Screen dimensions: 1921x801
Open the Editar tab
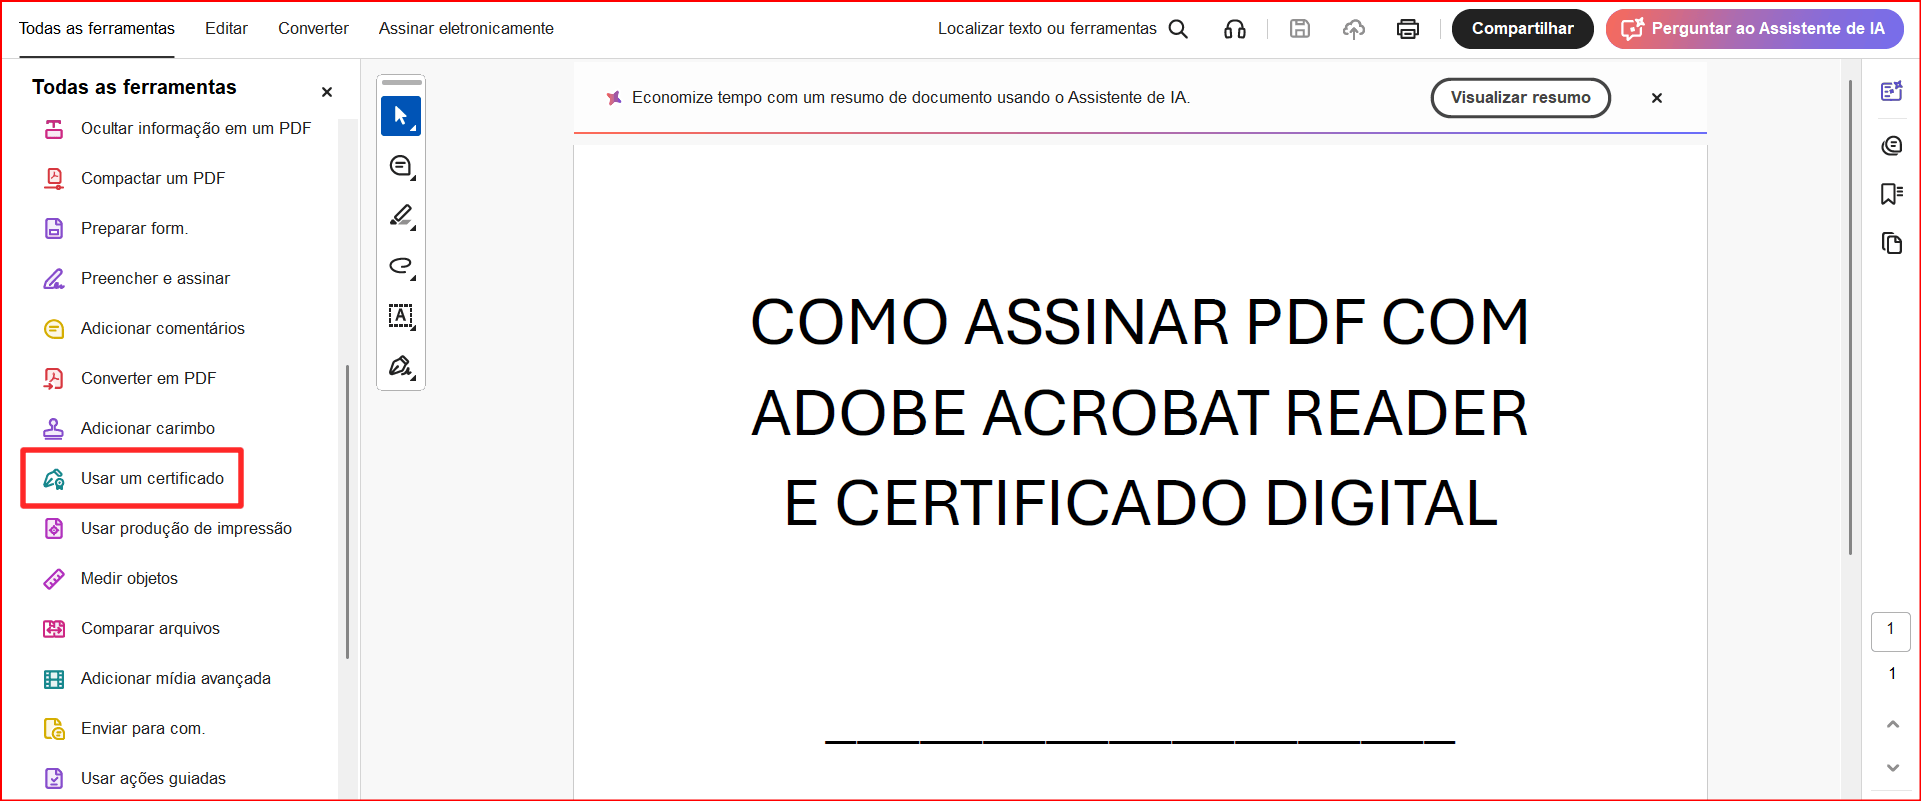click(x=226, y=29)
